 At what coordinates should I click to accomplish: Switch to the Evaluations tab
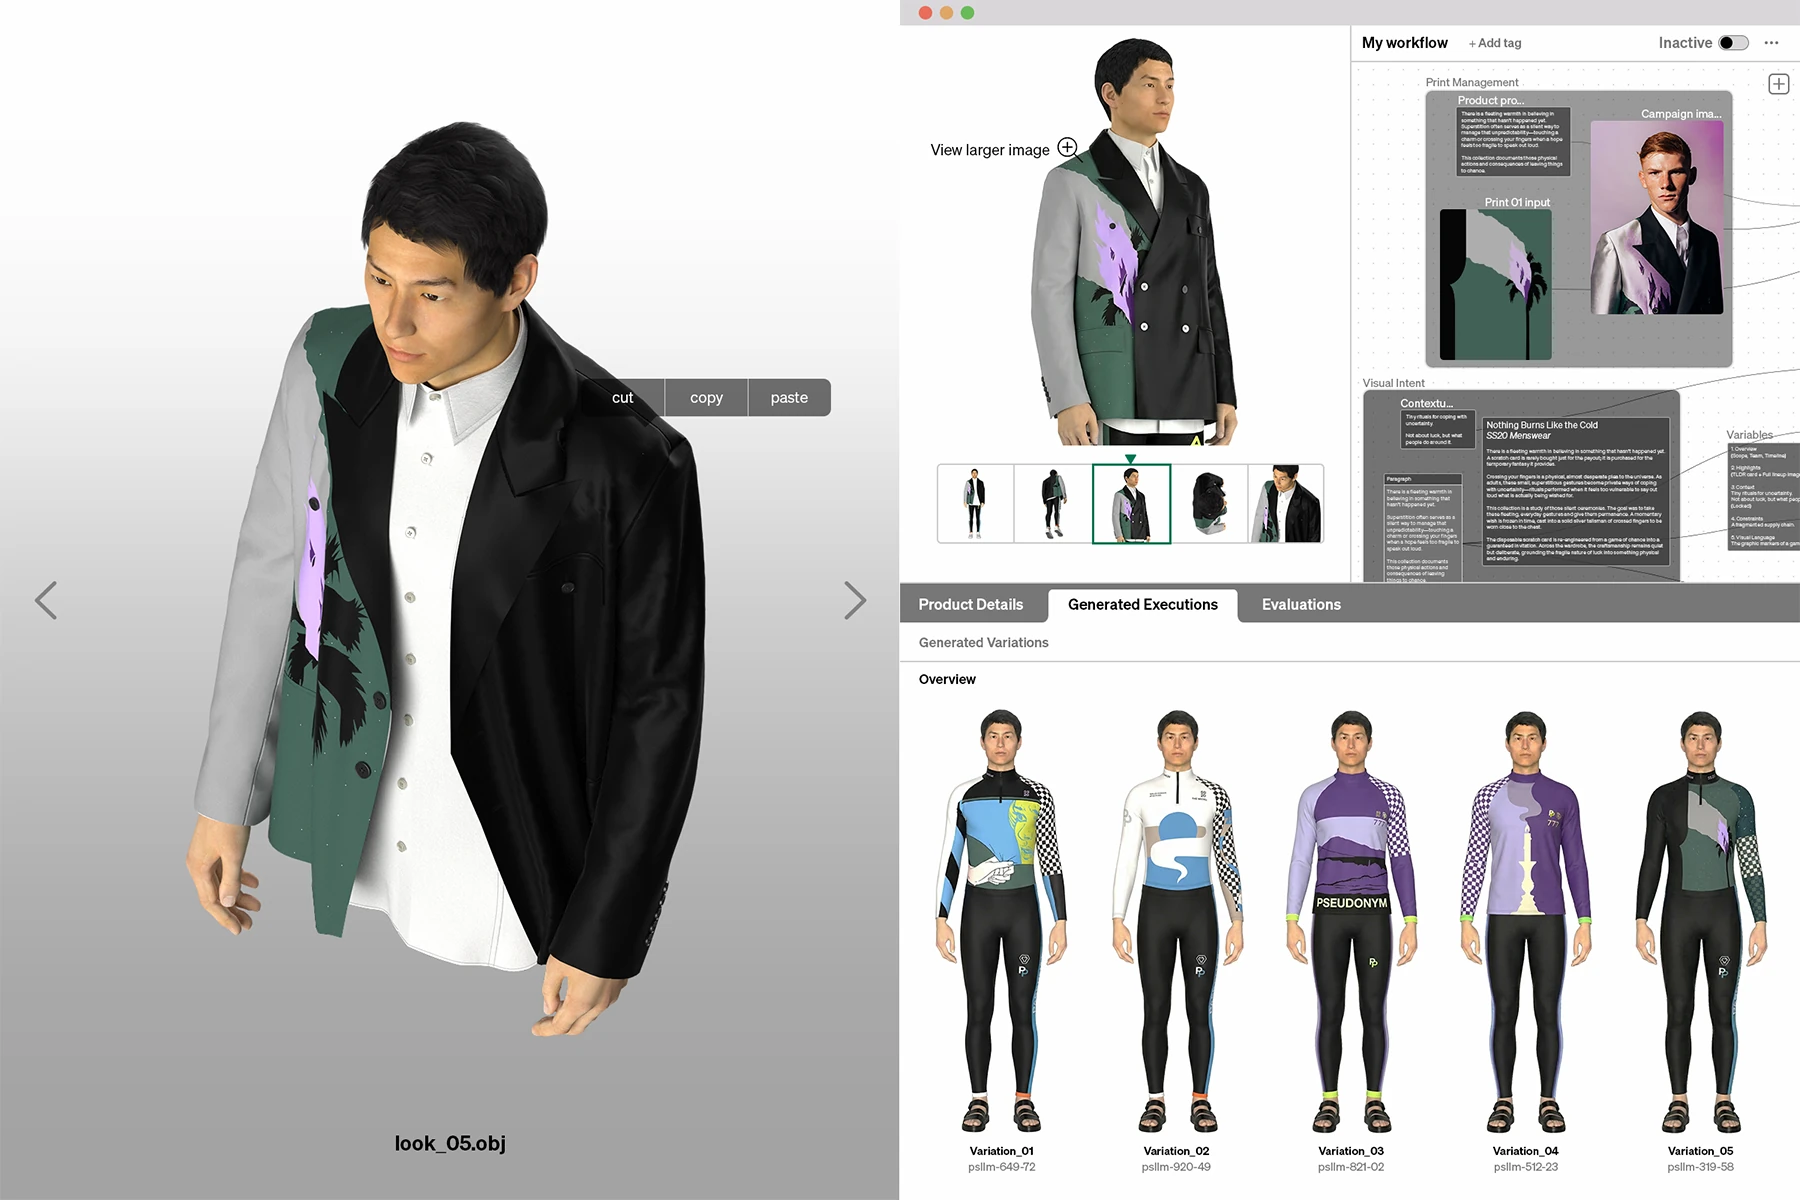(1301, 605)
